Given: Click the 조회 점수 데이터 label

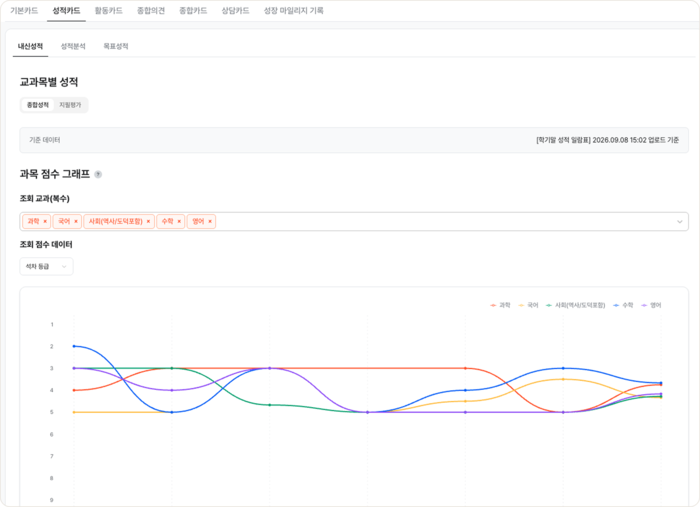Looking at the screenshot, I should 46,245.
